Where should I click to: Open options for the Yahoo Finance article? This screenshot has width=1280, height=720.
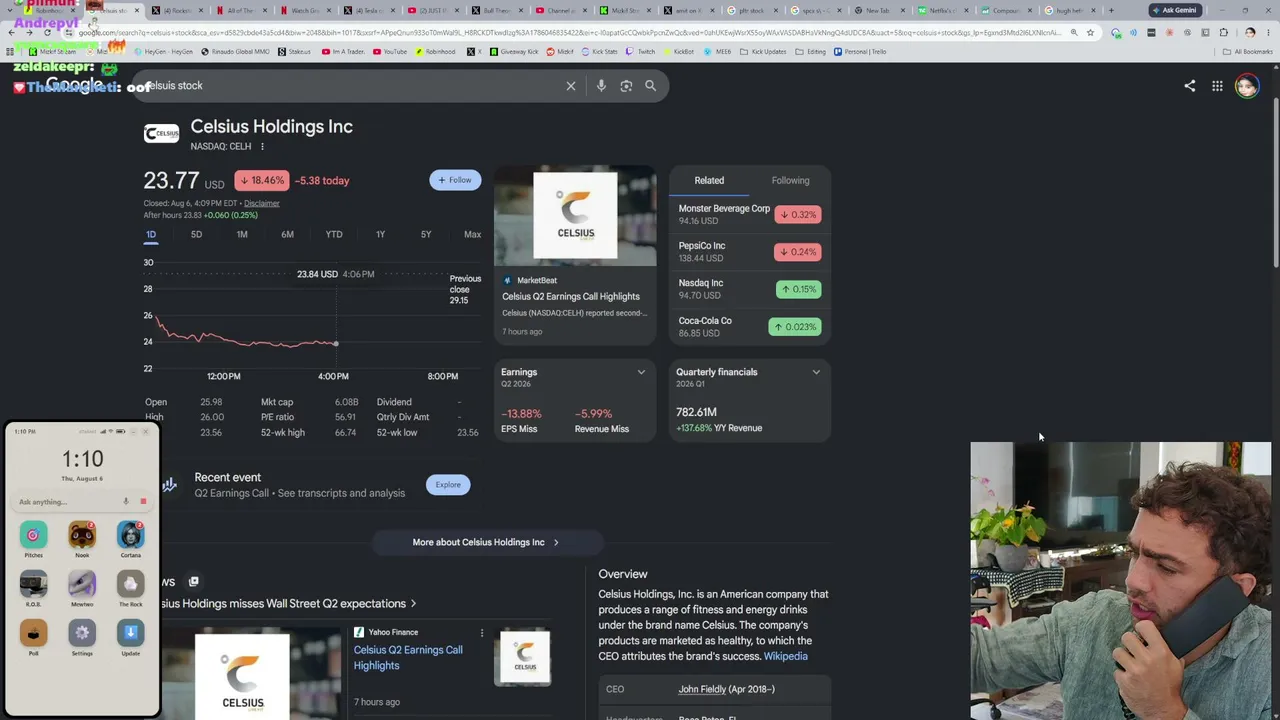(481, 633)
